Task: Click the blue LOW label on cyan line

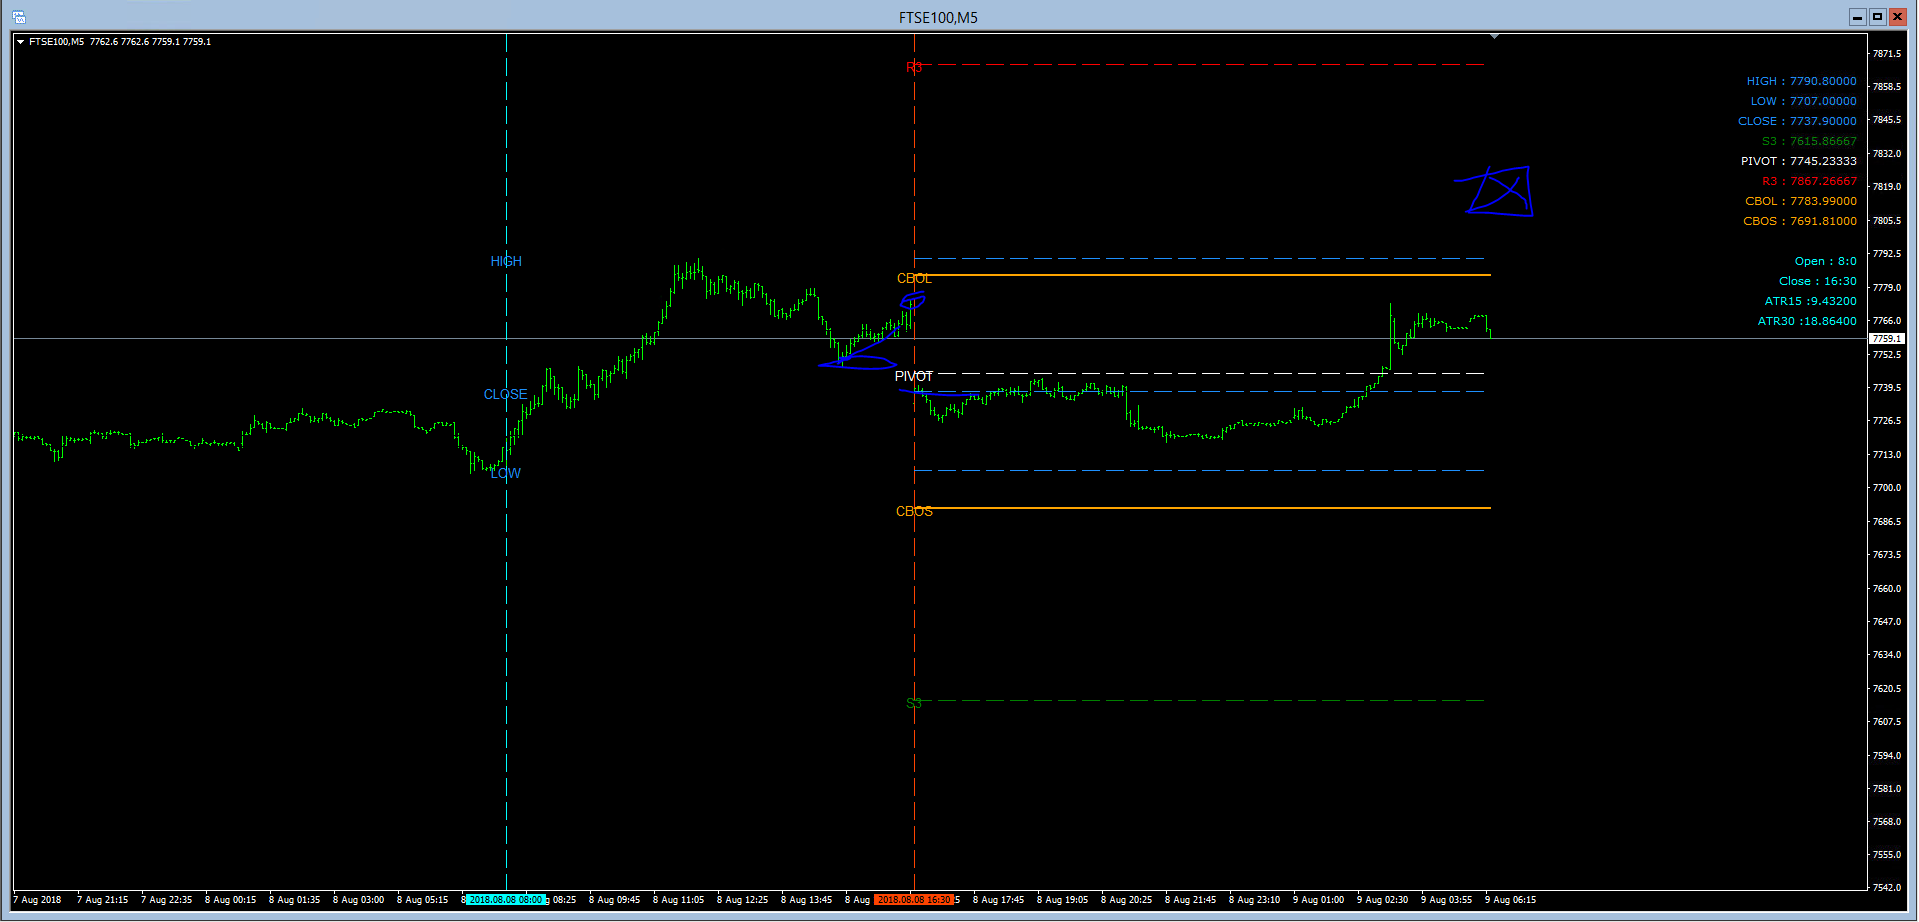Action: (506, 473)
